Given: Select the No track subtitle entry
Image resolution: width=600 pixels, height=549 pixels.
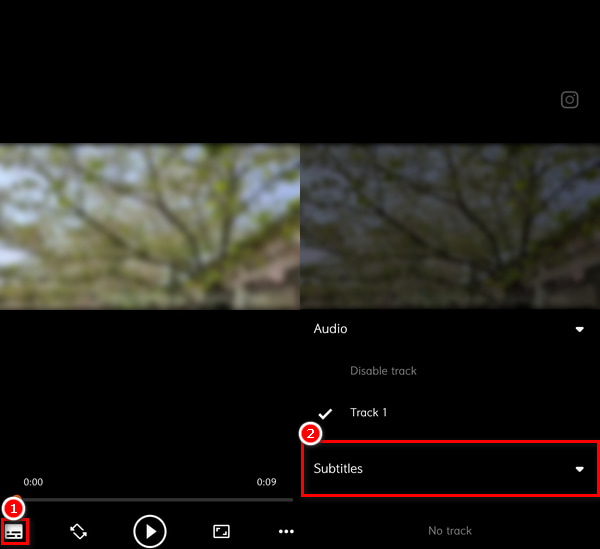Looking at the screenshot, I should [x=450, y=531].
